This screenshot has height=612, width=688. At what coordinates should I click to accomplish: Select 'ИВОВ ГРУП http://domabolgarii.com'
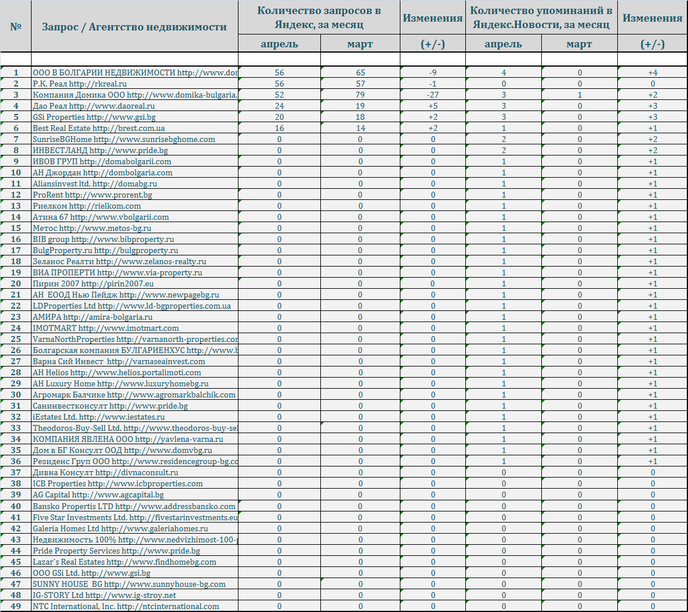pos(135,161)
